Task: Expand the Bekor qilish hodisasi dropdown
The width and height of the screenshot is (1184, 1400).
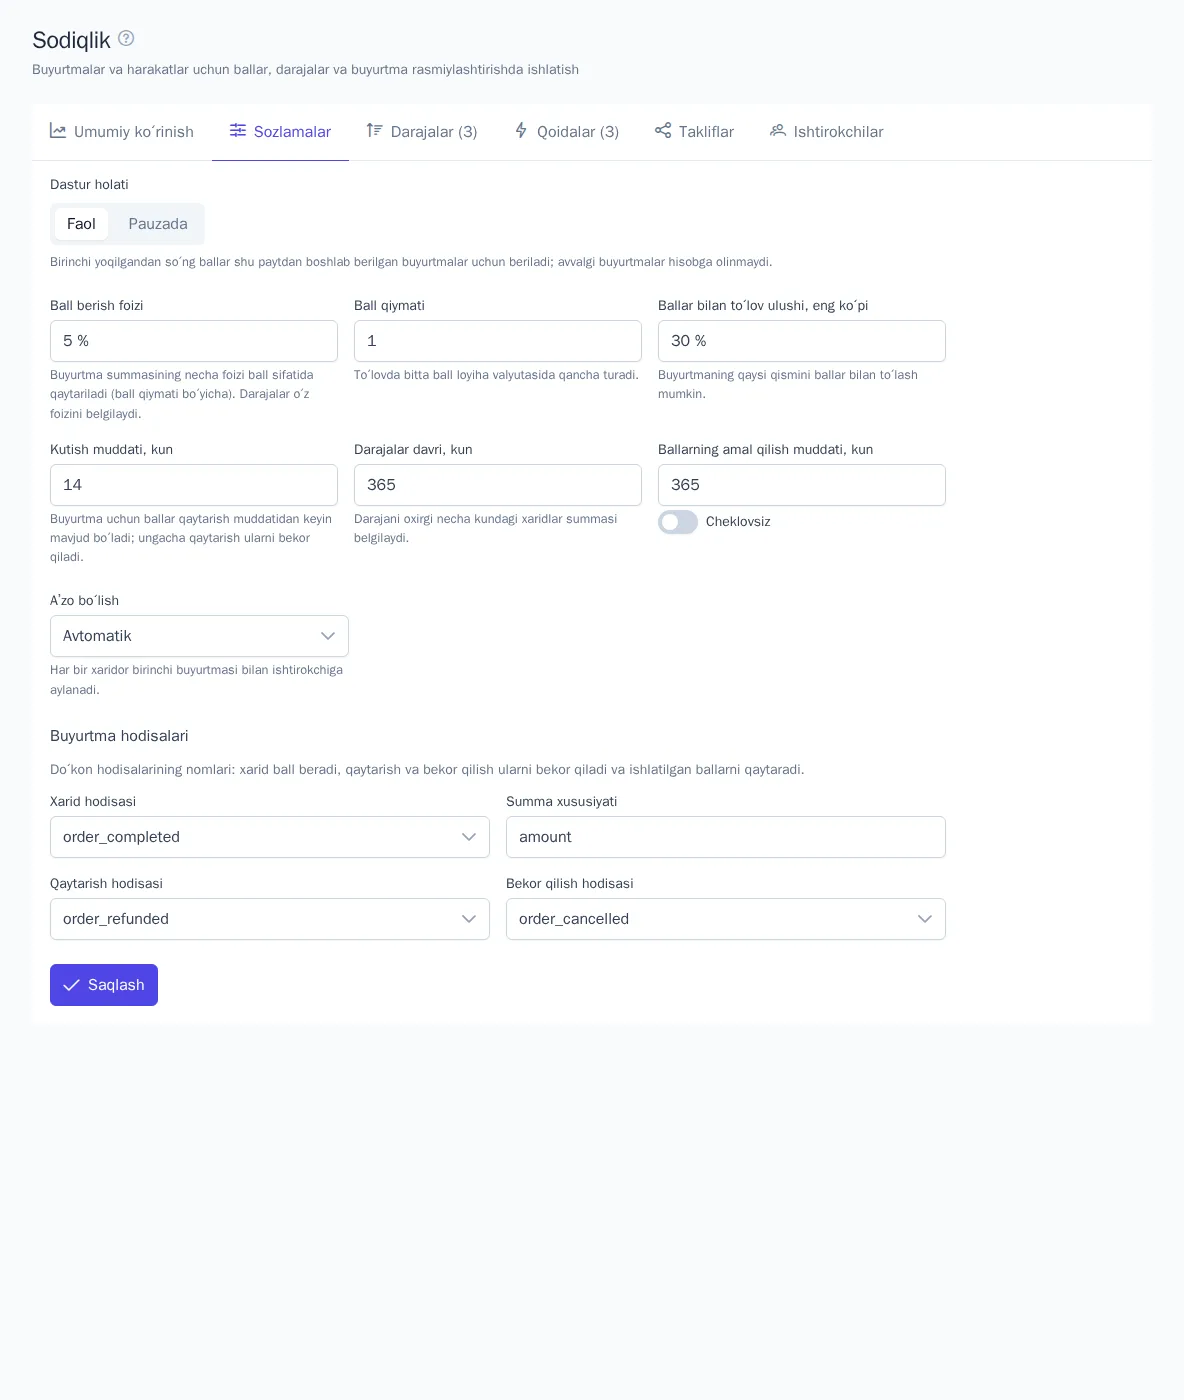Action: (x=726, y=919)
